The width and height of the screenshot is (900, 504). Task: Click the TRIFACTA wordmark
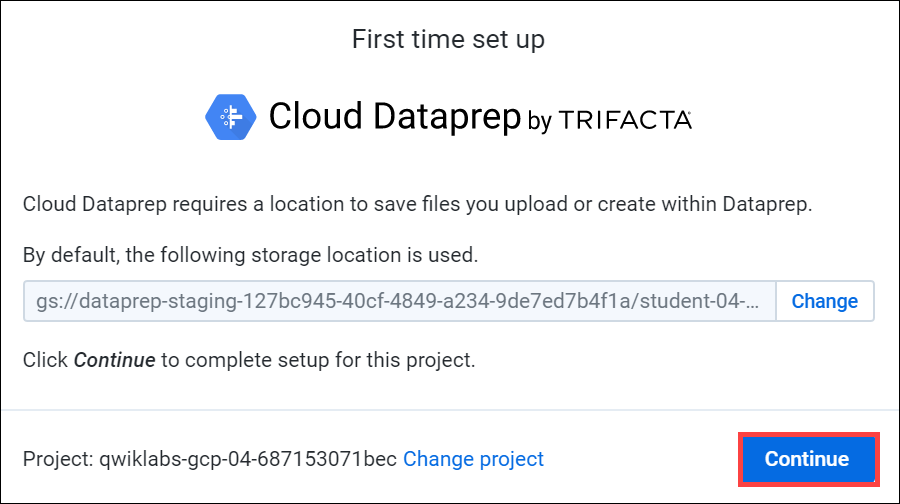[x=625, y=121]
